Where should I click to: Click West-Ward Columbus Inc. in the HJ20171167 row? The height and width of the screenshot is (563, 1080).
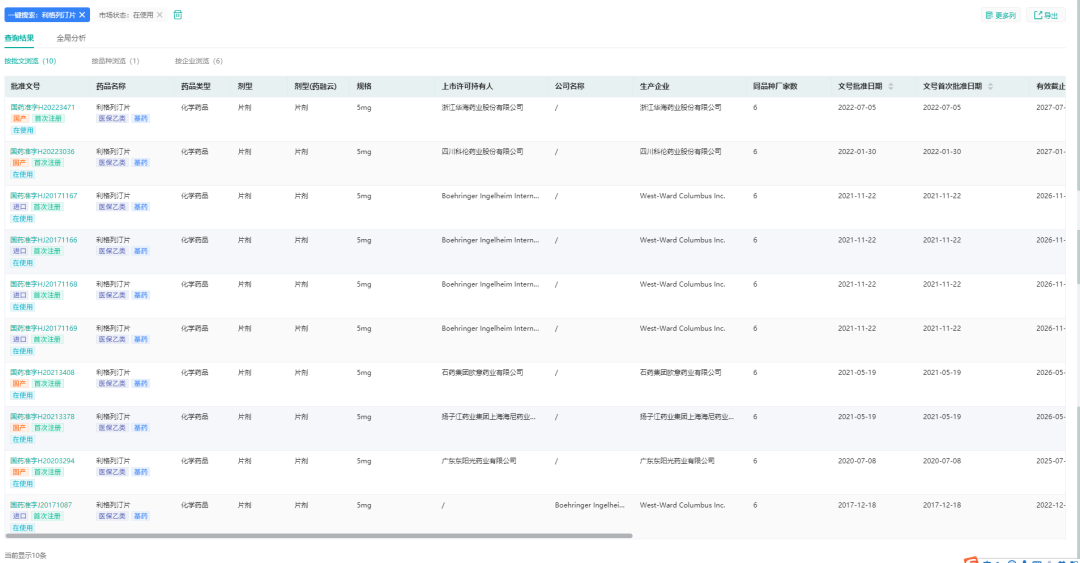pos(682,196)
